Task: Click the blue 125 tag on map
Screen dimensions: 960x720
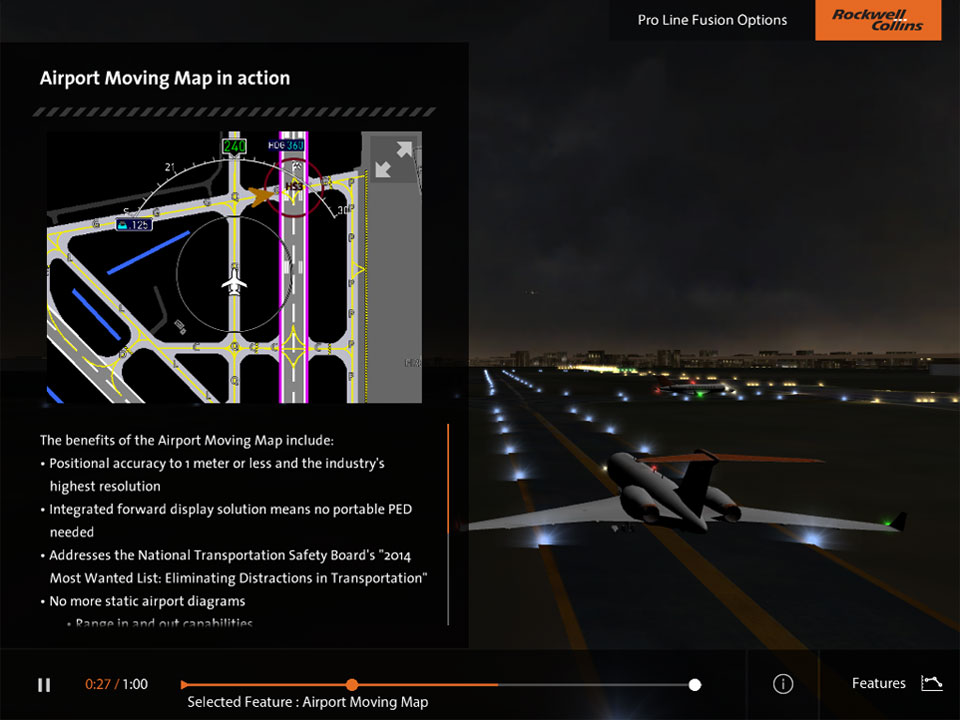Action: point(133,225)
